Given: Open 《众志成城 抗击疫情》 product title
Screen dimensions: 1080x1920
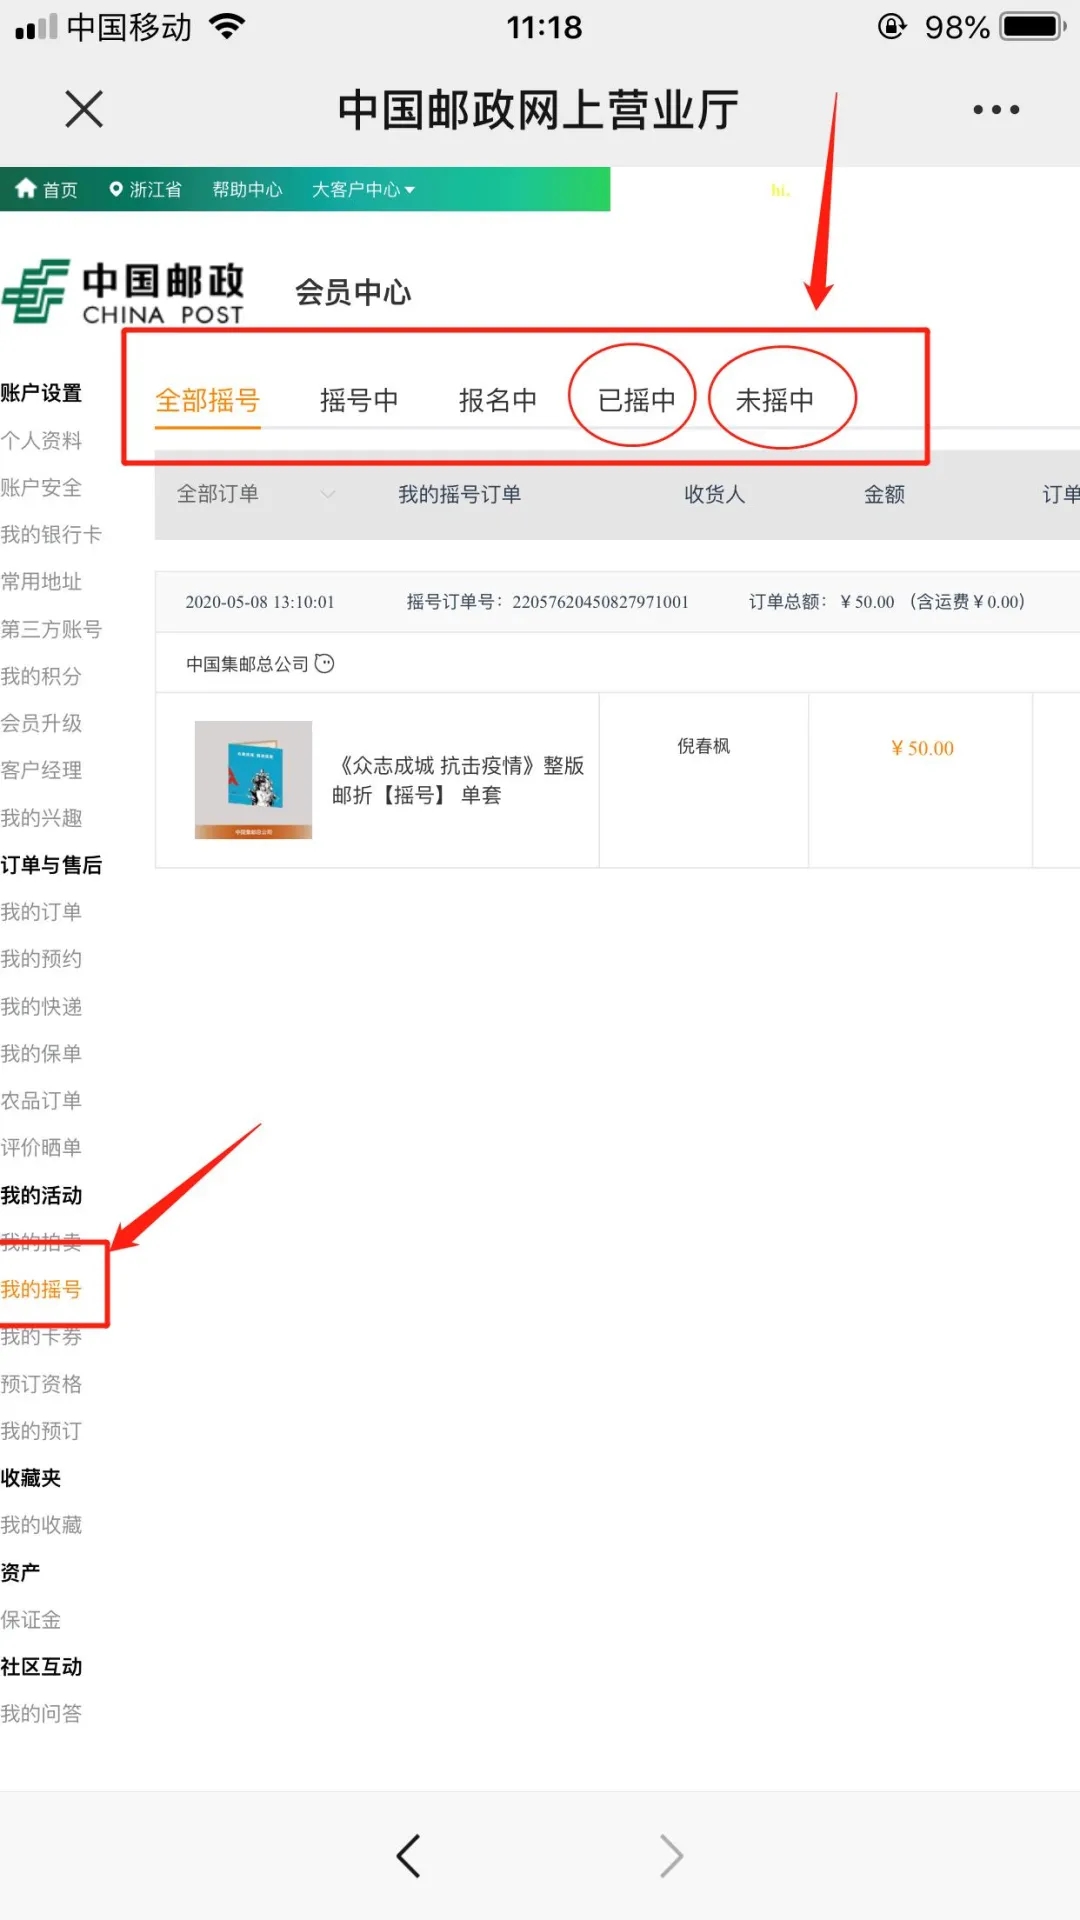Looking at the screenshot, I should click(458, 780).
